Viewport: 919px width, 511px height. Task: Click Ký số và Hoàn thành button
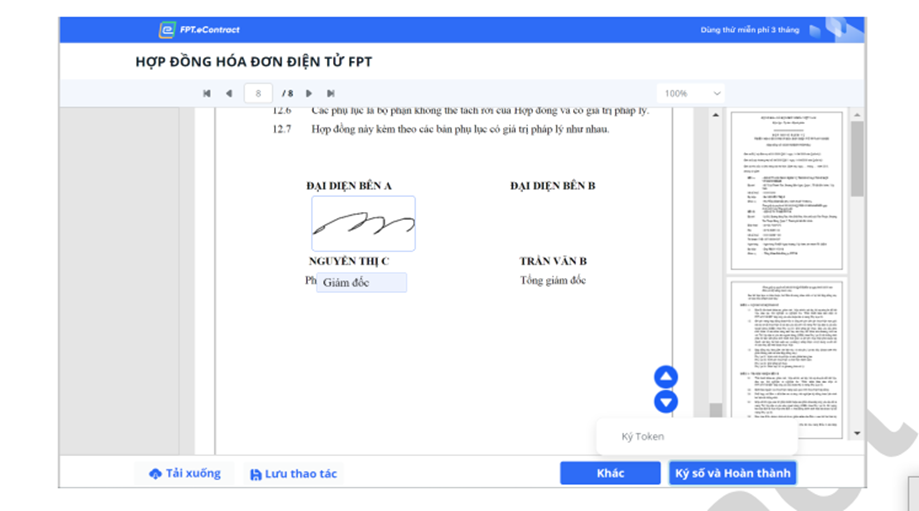pos(732,473)
